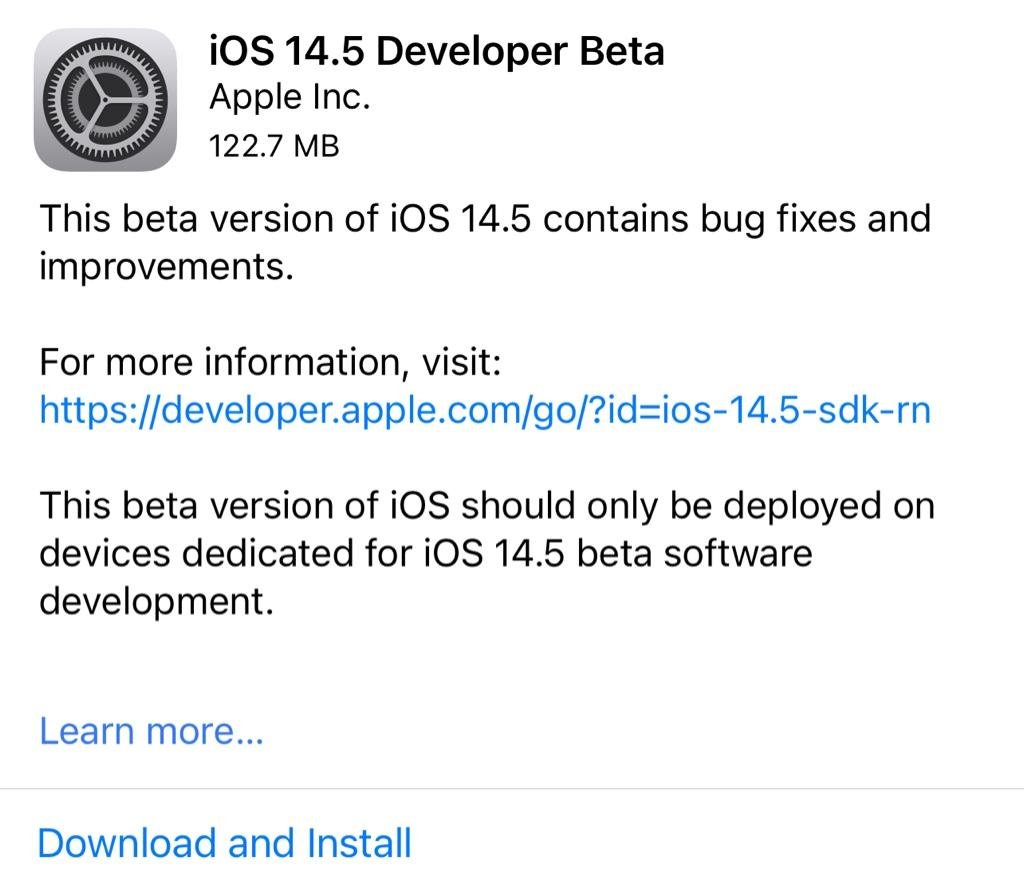Tap the 122.7 MB update size

[274, 146]
